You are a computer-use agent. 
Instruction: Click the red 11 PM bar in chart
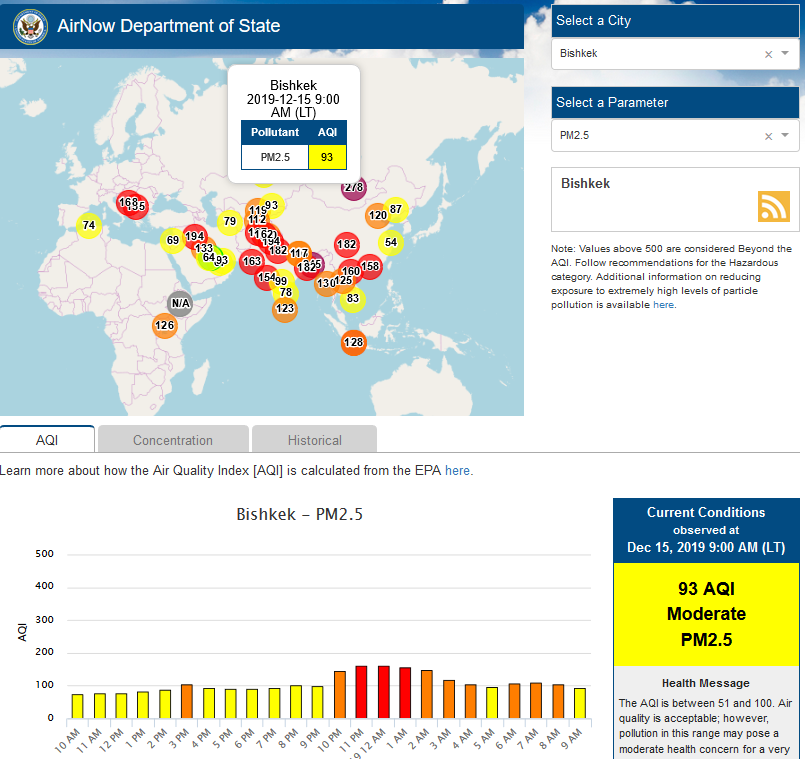click(x=362, y=691)
